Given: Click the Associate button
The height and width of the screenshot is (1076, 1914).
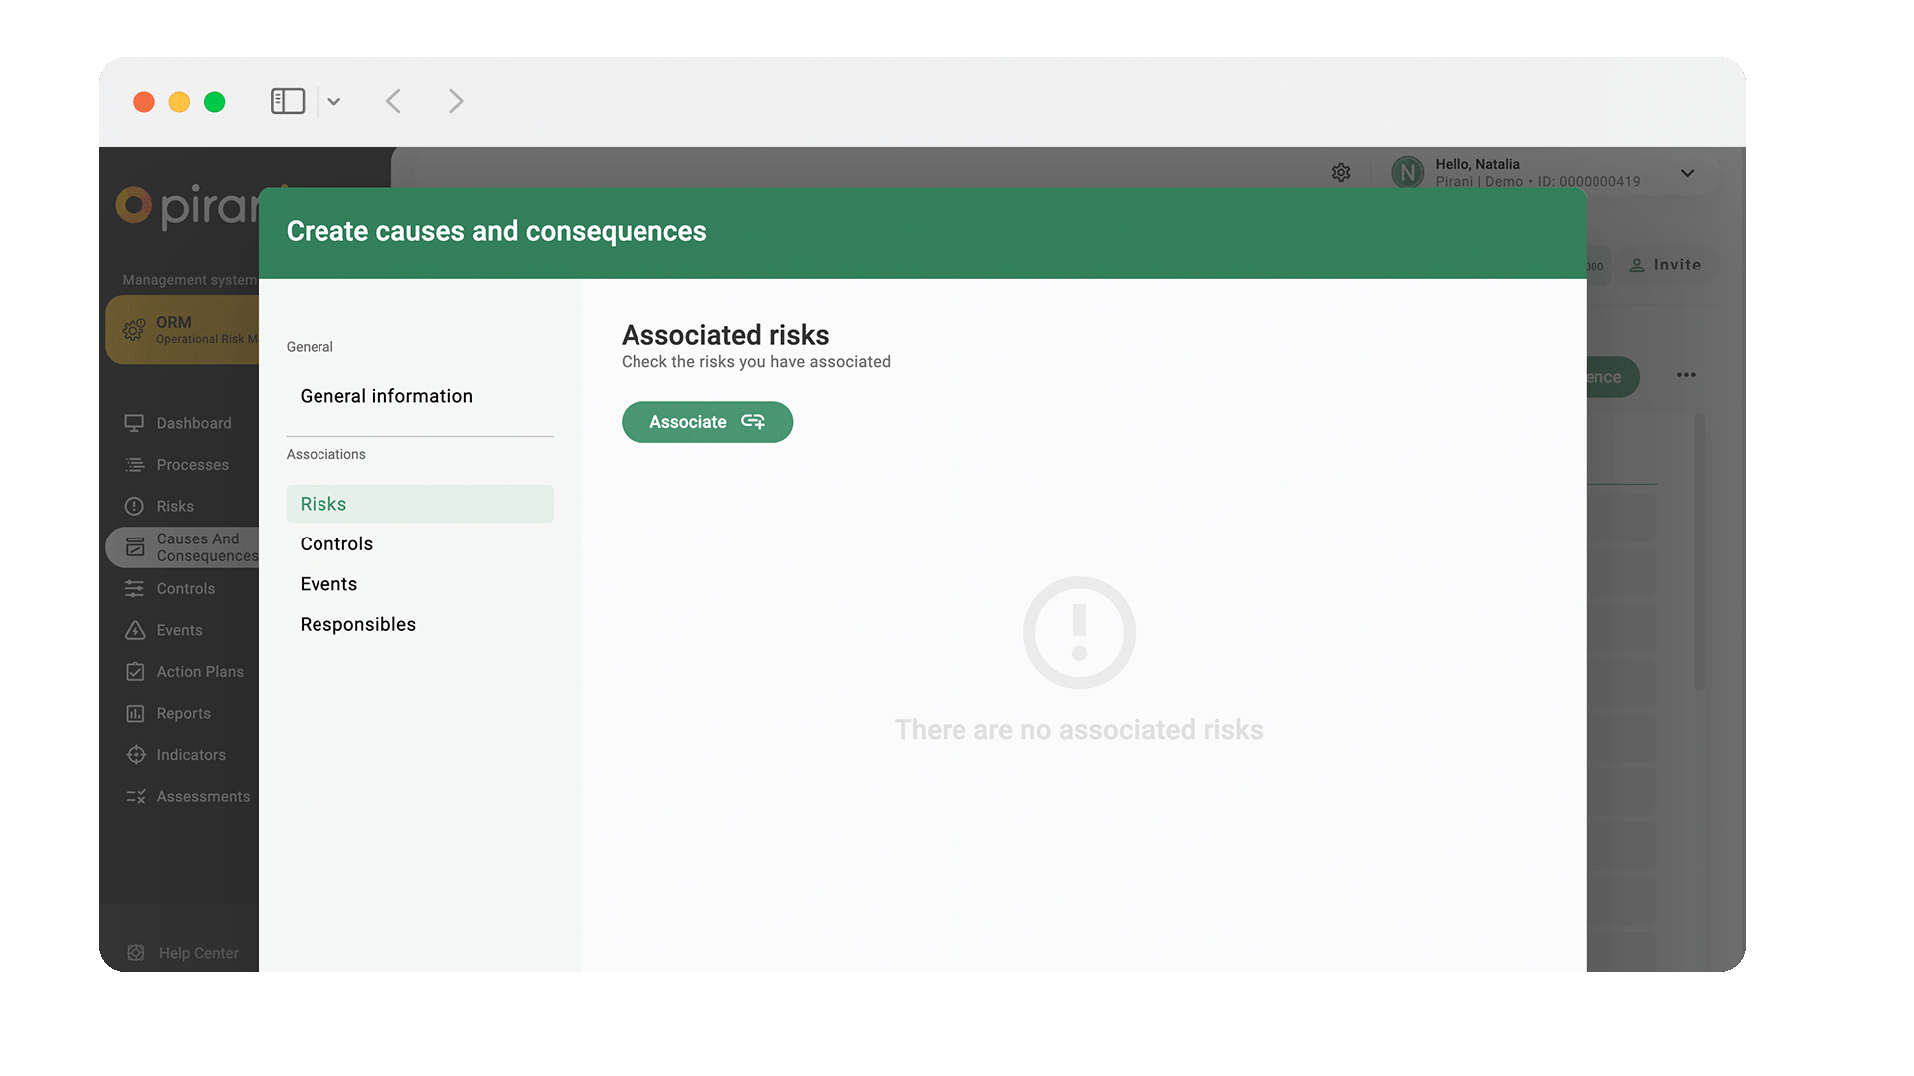Looking at the screenshot, I should [707, 421].
